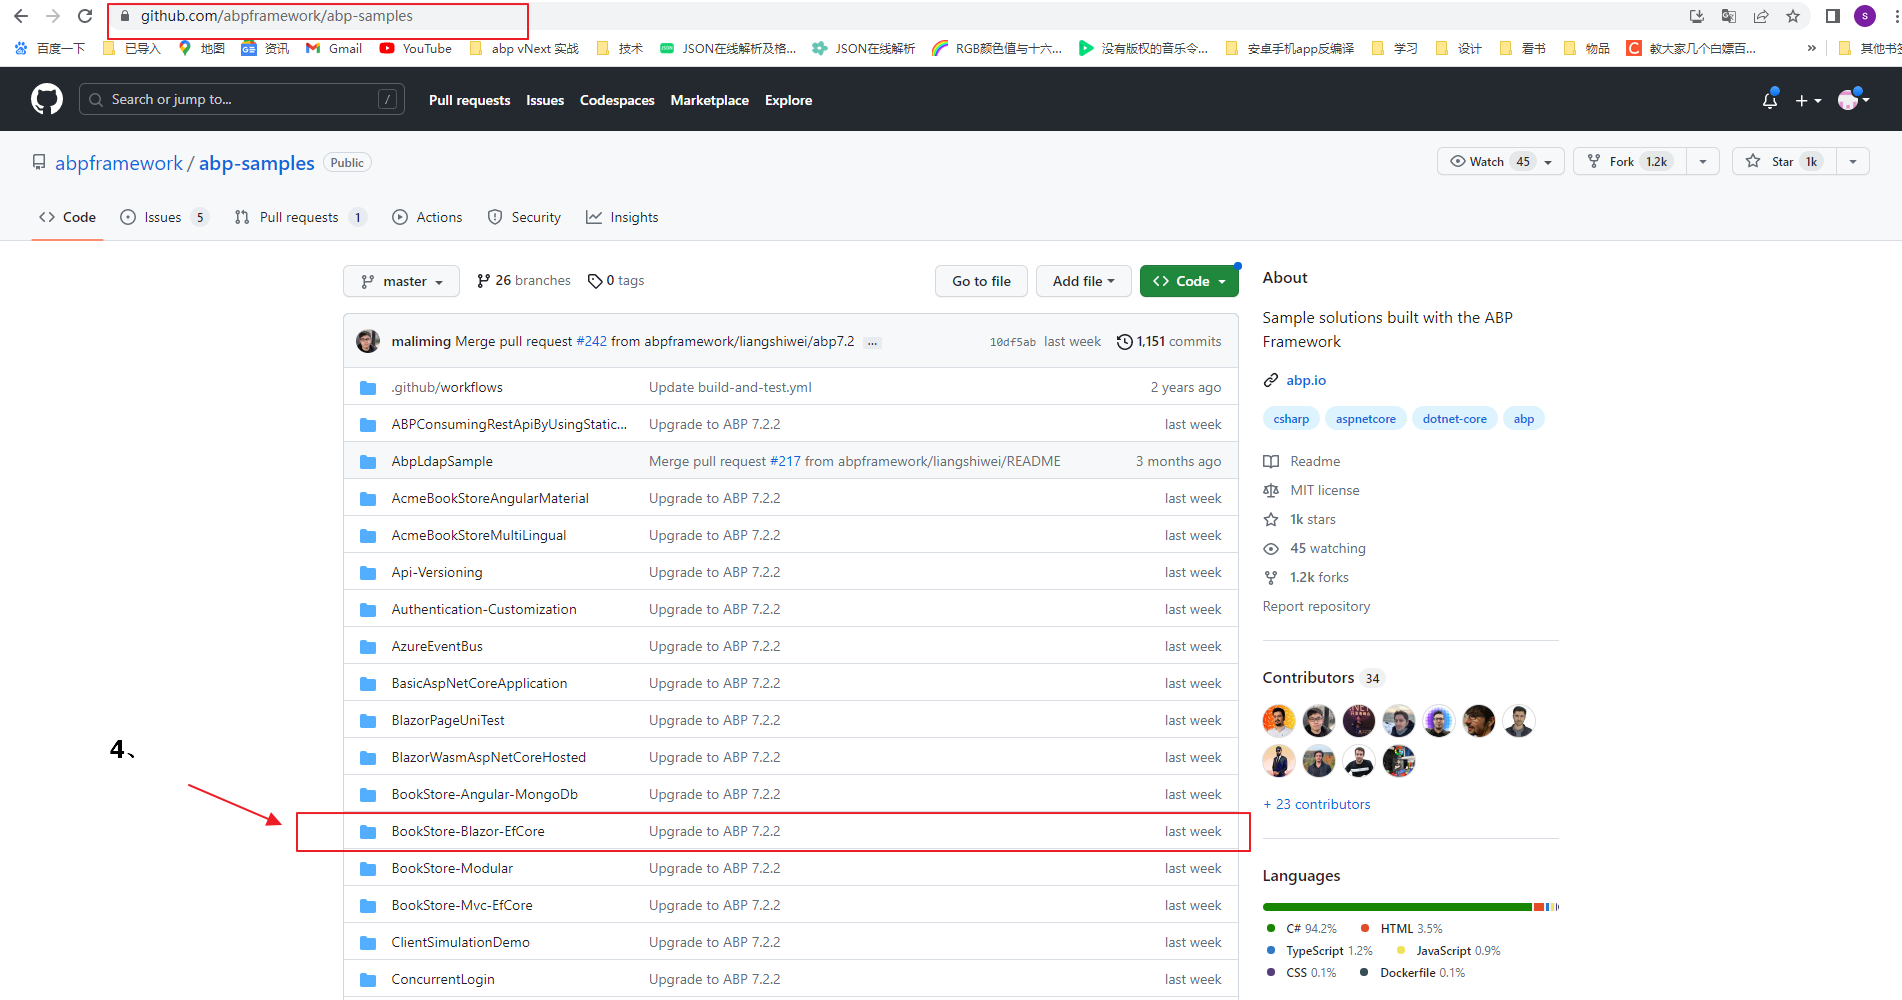Open the Gmail bookmark
Screen dimensions: 1902x1000
tap(334, 48)
